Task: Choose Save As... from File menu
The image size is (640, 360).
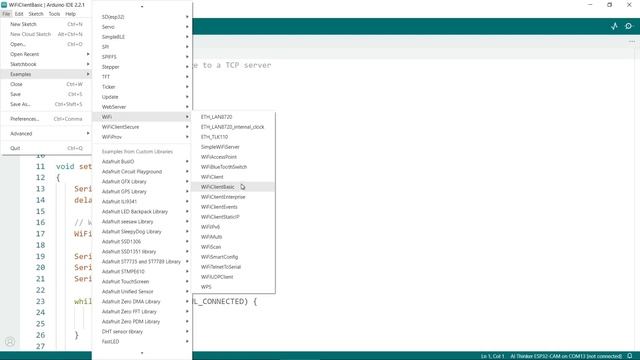Action: tap(46, 104)
